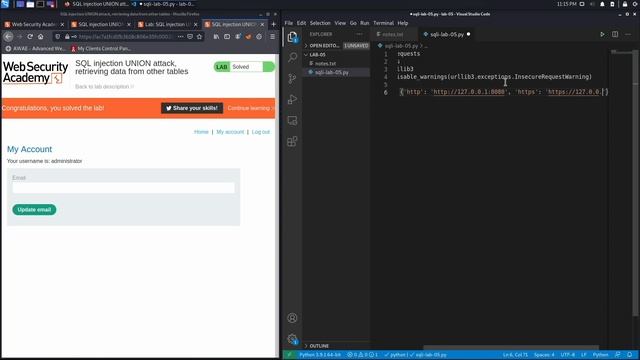
Task: Click the Update email button
Action: pyautogui.click(x=34, y=210)
